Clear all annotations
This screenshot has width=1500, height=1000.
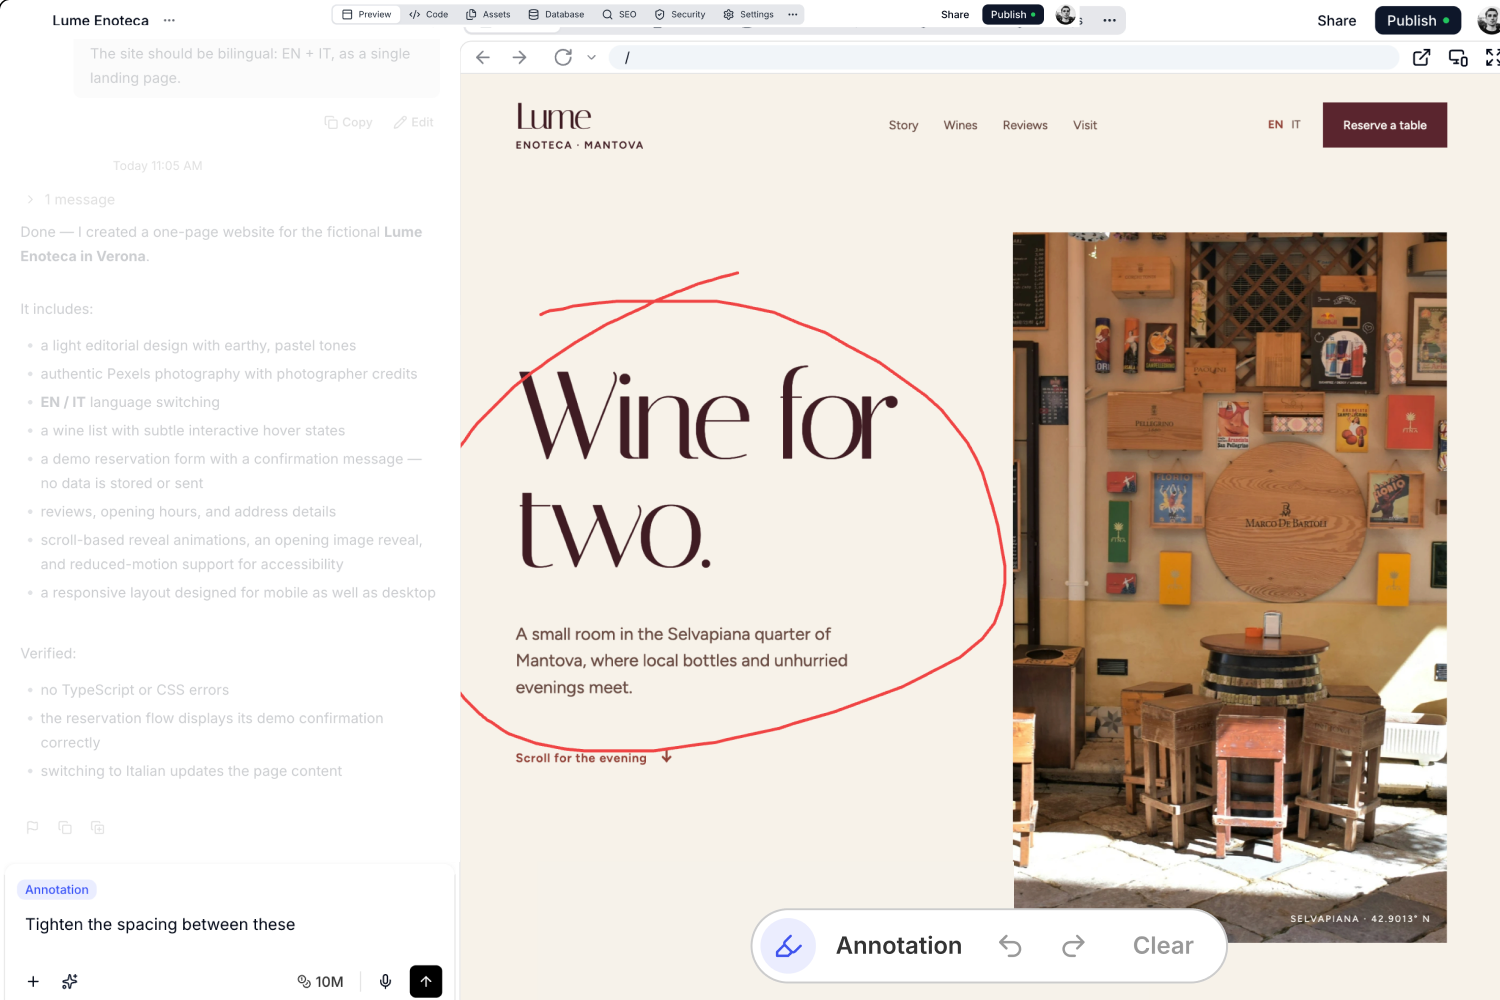point(1163,946)
